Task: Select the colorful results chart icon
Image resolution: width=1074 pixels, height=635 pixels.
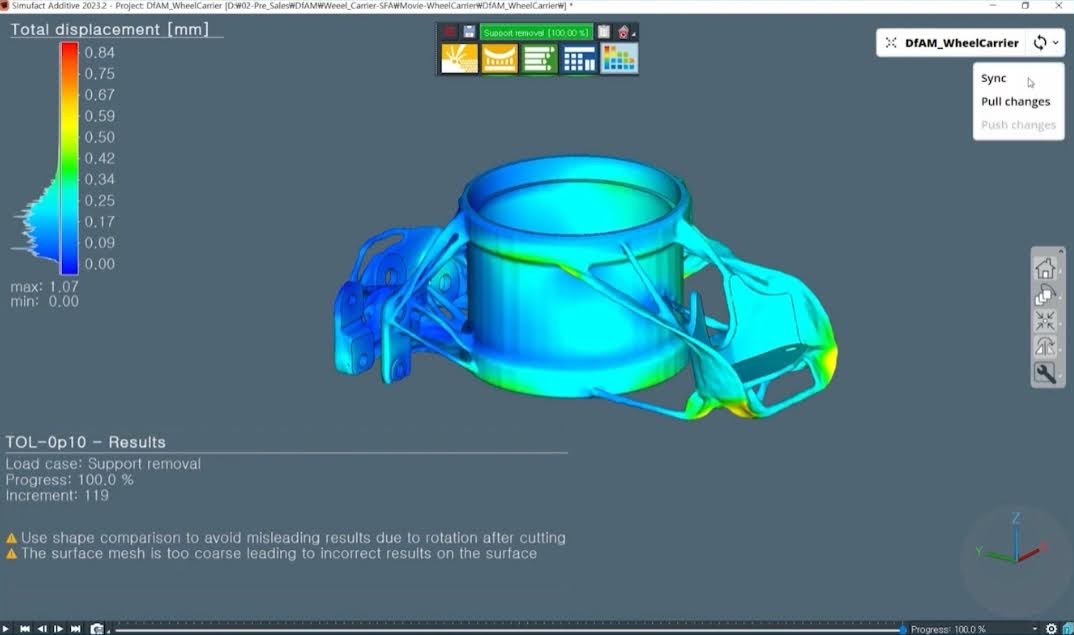Action: 619,60
